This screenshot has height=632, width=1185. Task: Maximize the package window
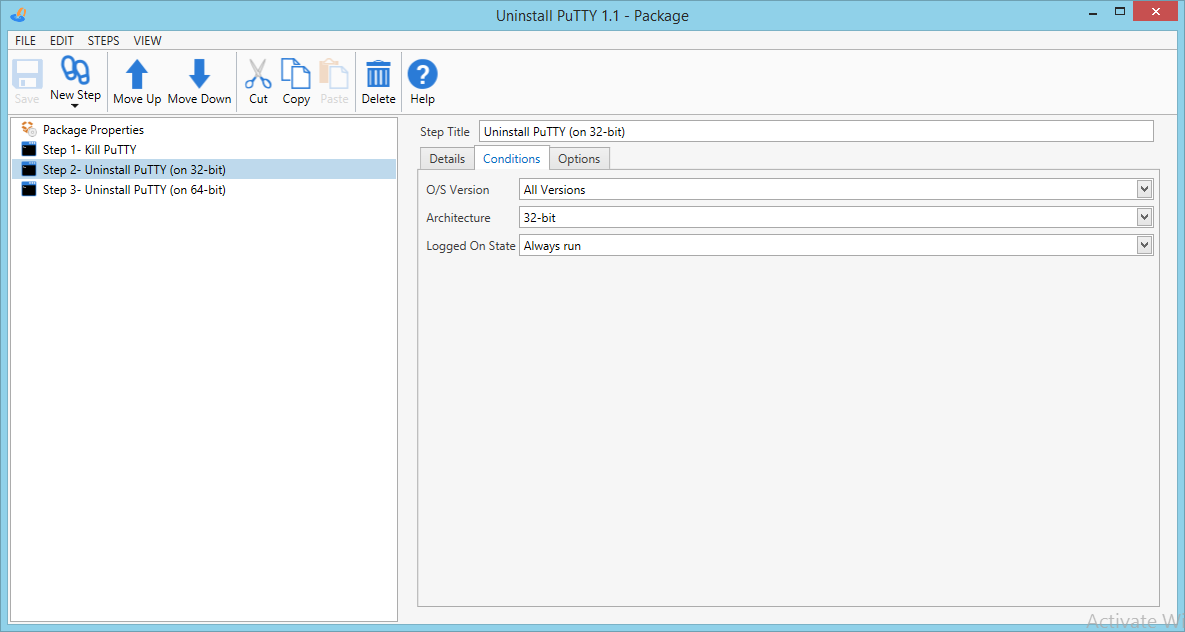[1120, 11]
